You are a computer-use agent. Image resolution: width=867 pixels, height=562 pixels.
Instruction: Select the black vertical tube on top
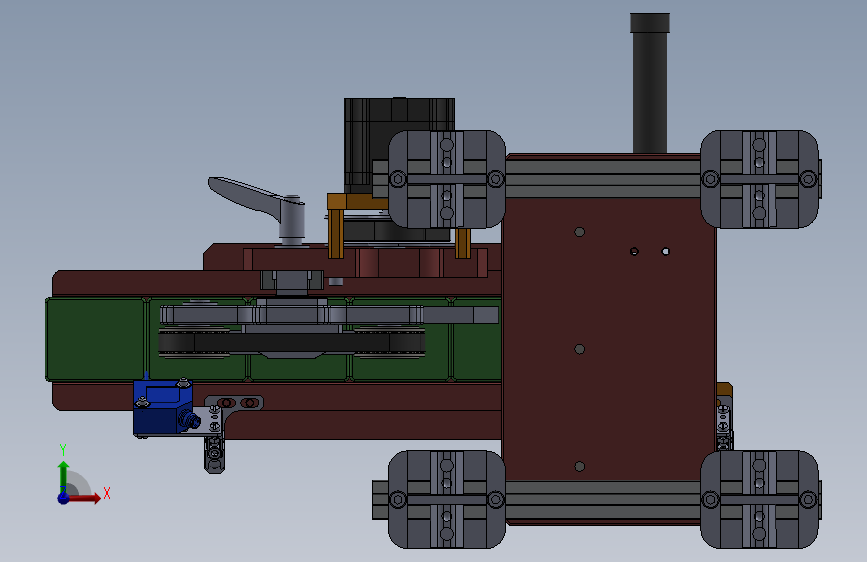650,83
